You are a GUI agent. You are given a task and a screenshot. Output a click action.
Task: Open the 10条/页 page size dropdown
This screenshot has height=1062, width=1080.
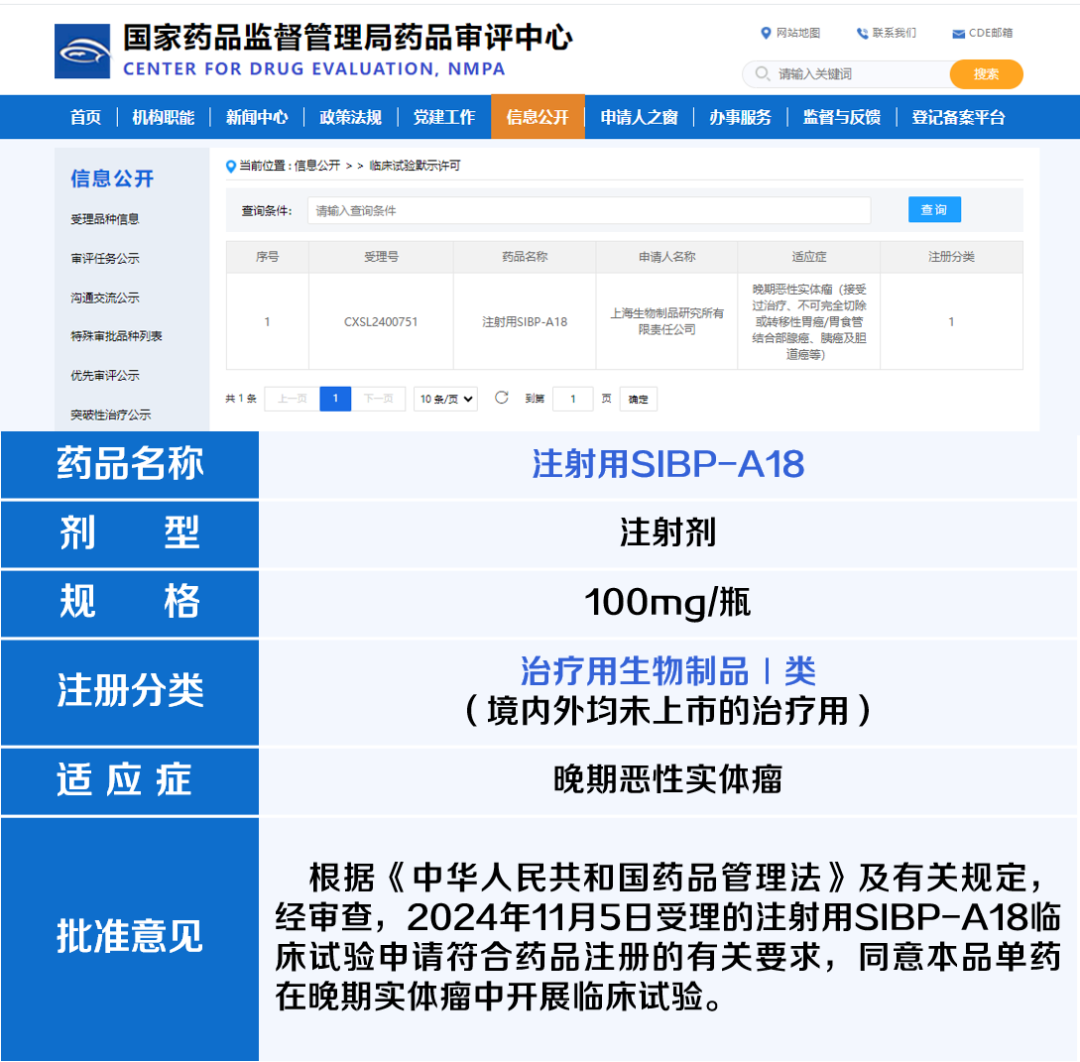(445, 398)
